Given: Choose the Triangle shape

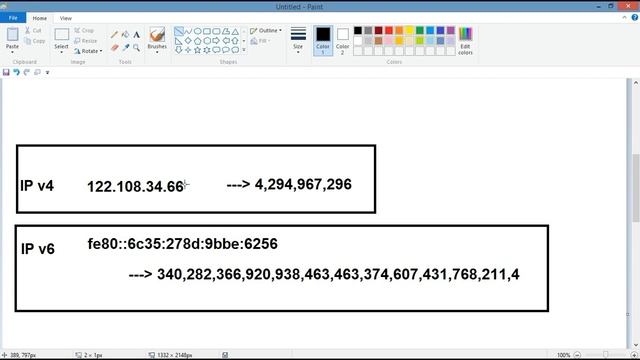Looking at the screenshot, I should (x=235, y=31).
